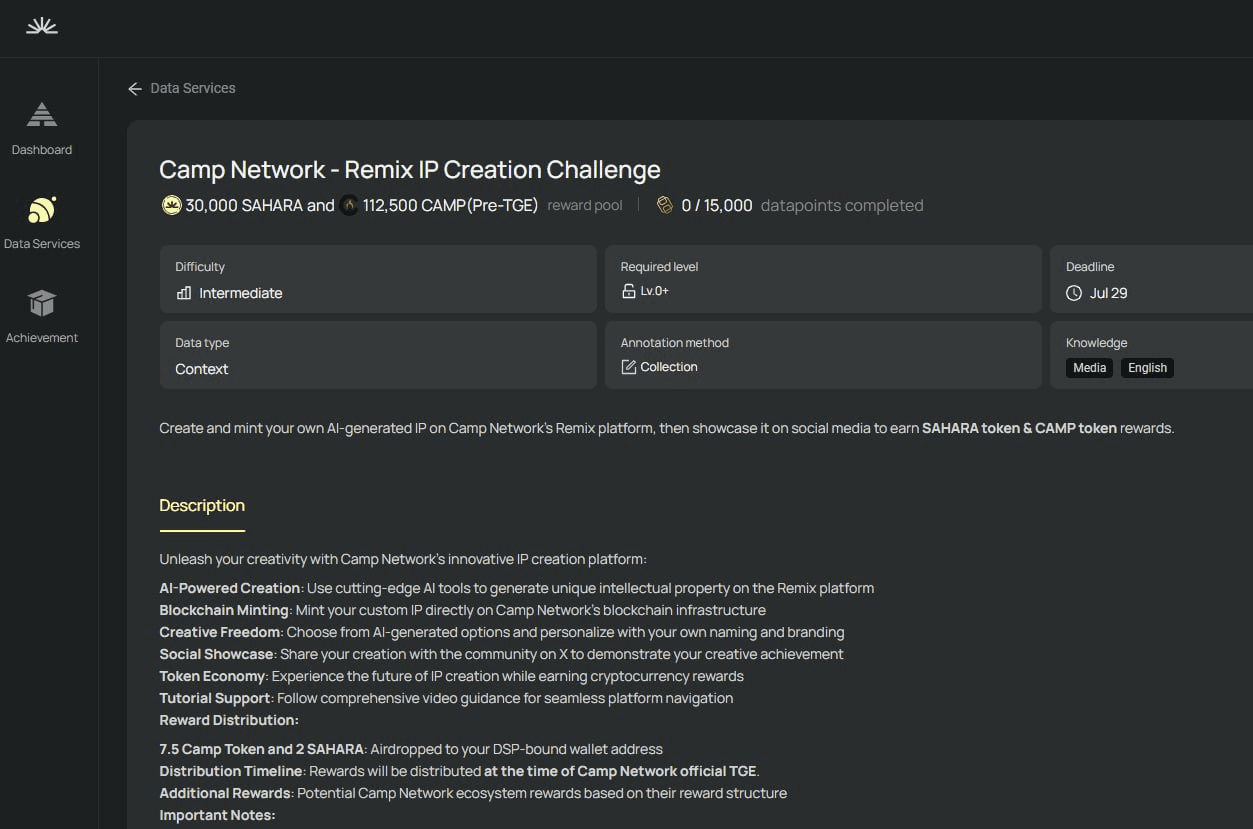
Task: Click the 'Blockchain Minting' line
Action: point(463,610)
